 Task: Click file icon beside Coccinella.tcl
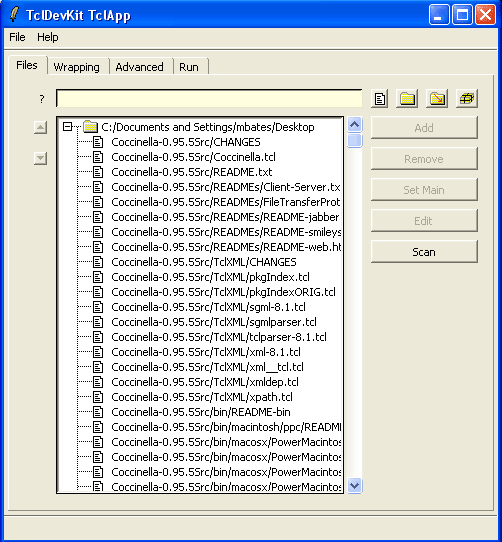pyautogui.click(x=98, y=157)
